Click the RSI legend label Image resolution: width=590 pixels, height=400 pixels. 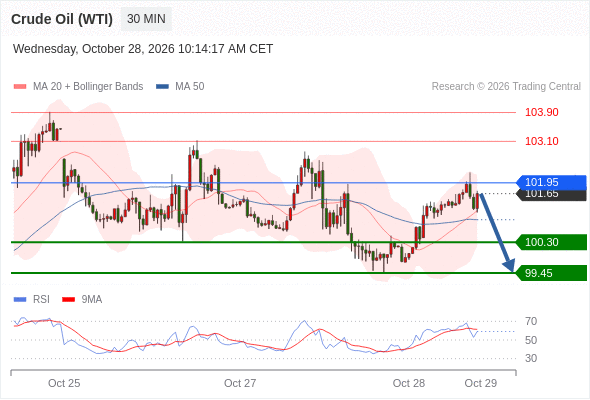[41, 300]
